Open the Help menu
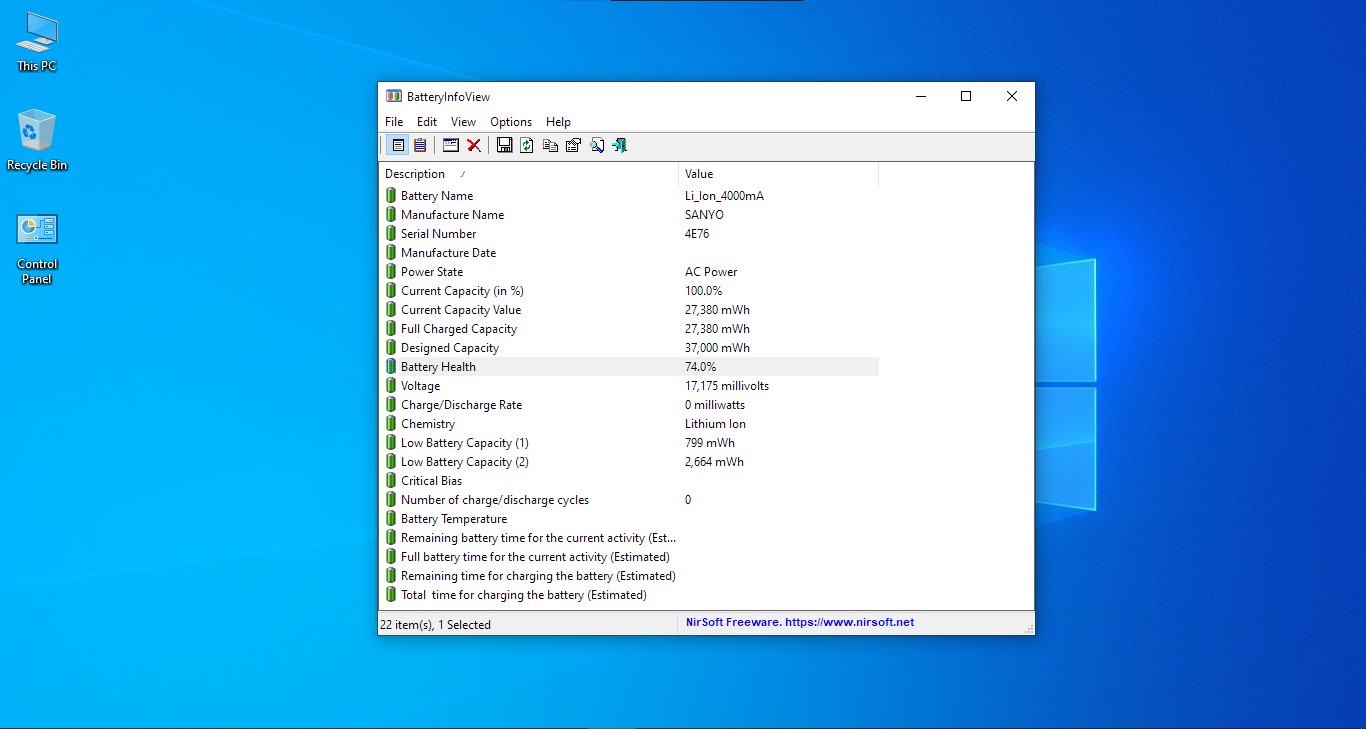This screenshot has height=729, width=1366. pyautogui.click(x=558, y=122)
